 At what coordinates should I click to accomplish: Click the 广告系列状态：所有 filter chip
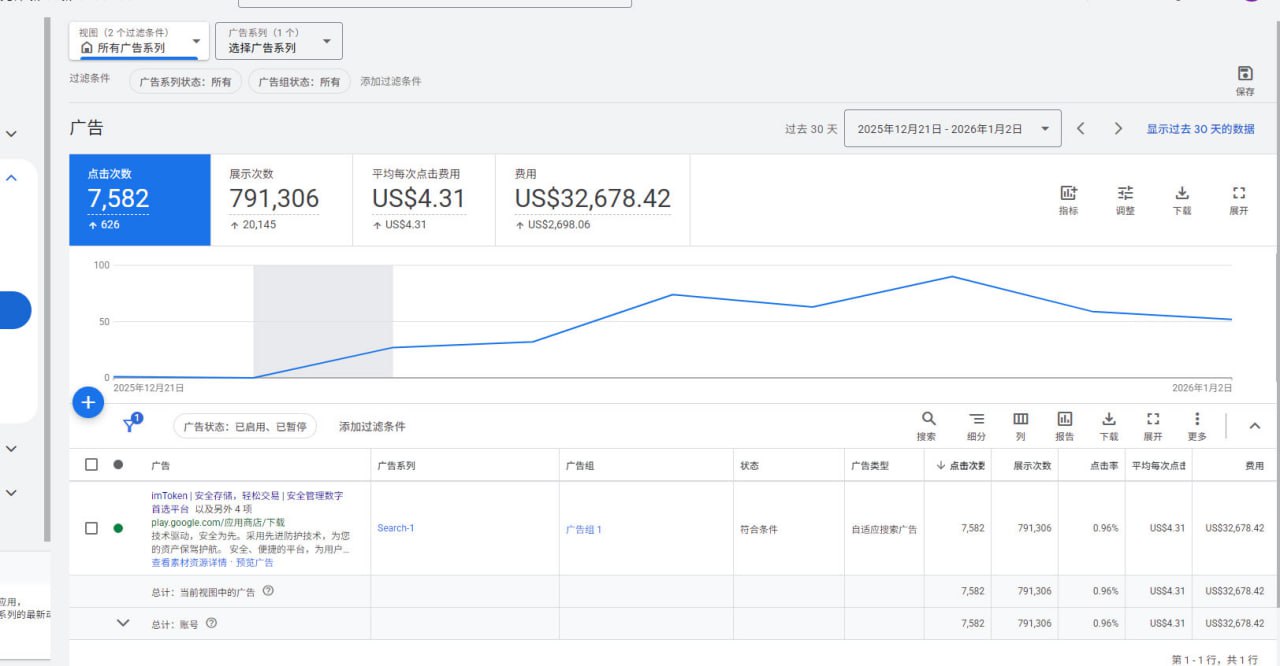185,82
